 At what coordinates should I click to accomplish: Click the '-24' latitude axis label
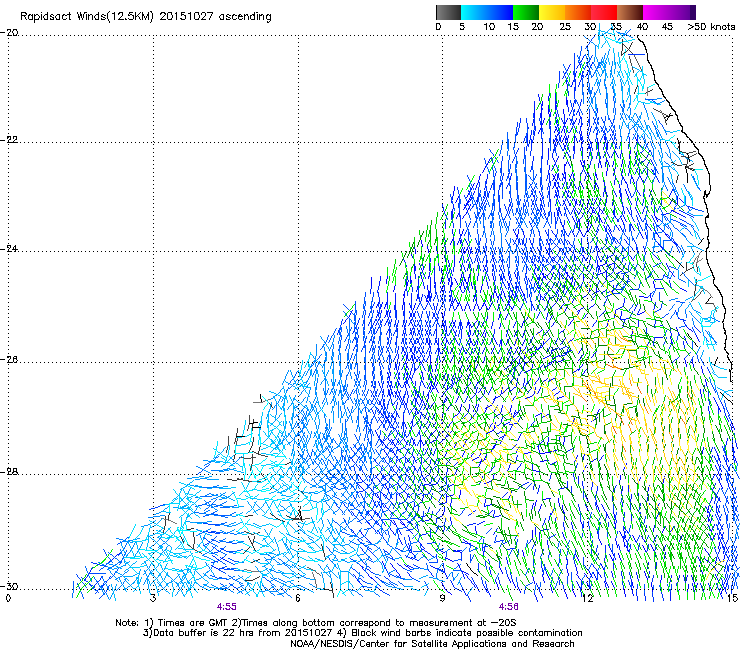[x=9, y=249]
